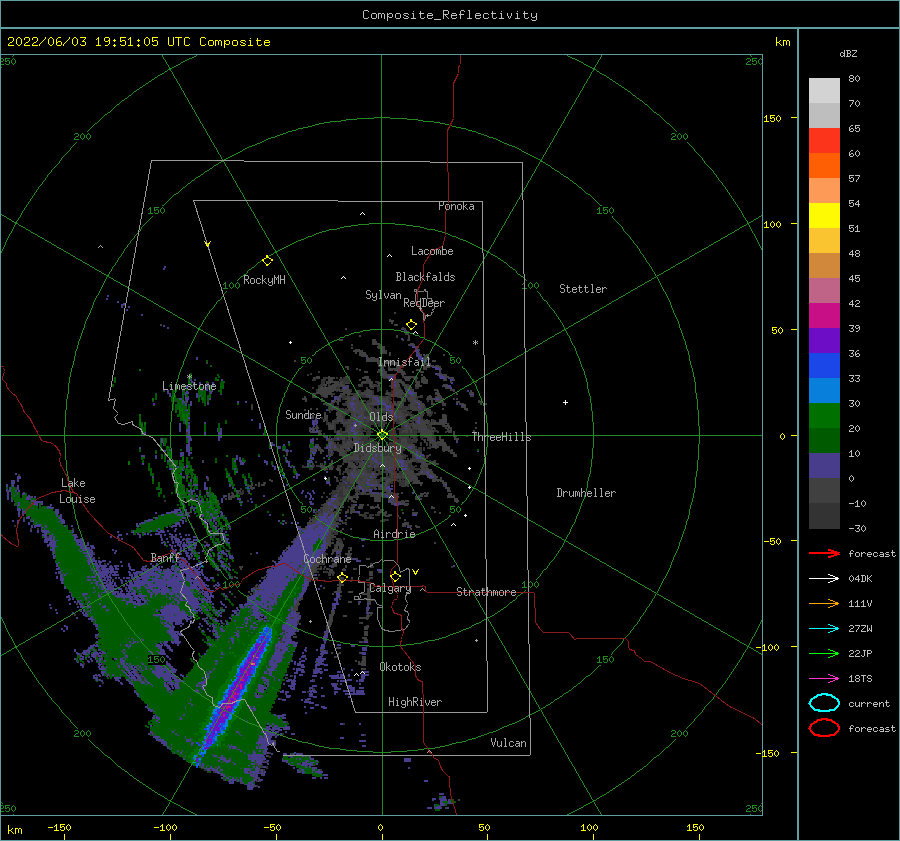Image resolution: width=900 pixels, height=841 pixels.
Task: Click the Strathmore label
Action: click(486, 592)
